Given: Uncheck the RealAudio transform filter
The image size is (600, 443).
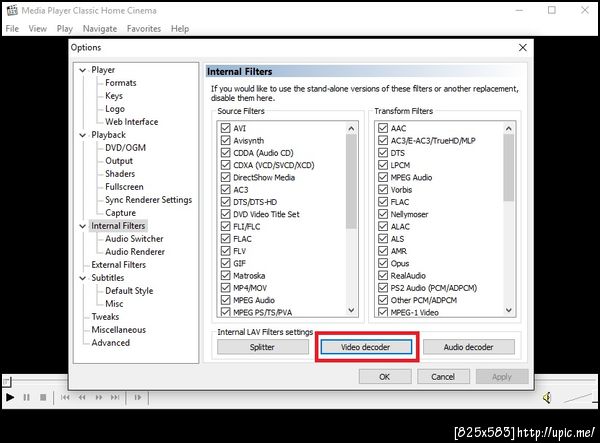Looking at the screenshot, I should 383,275.
